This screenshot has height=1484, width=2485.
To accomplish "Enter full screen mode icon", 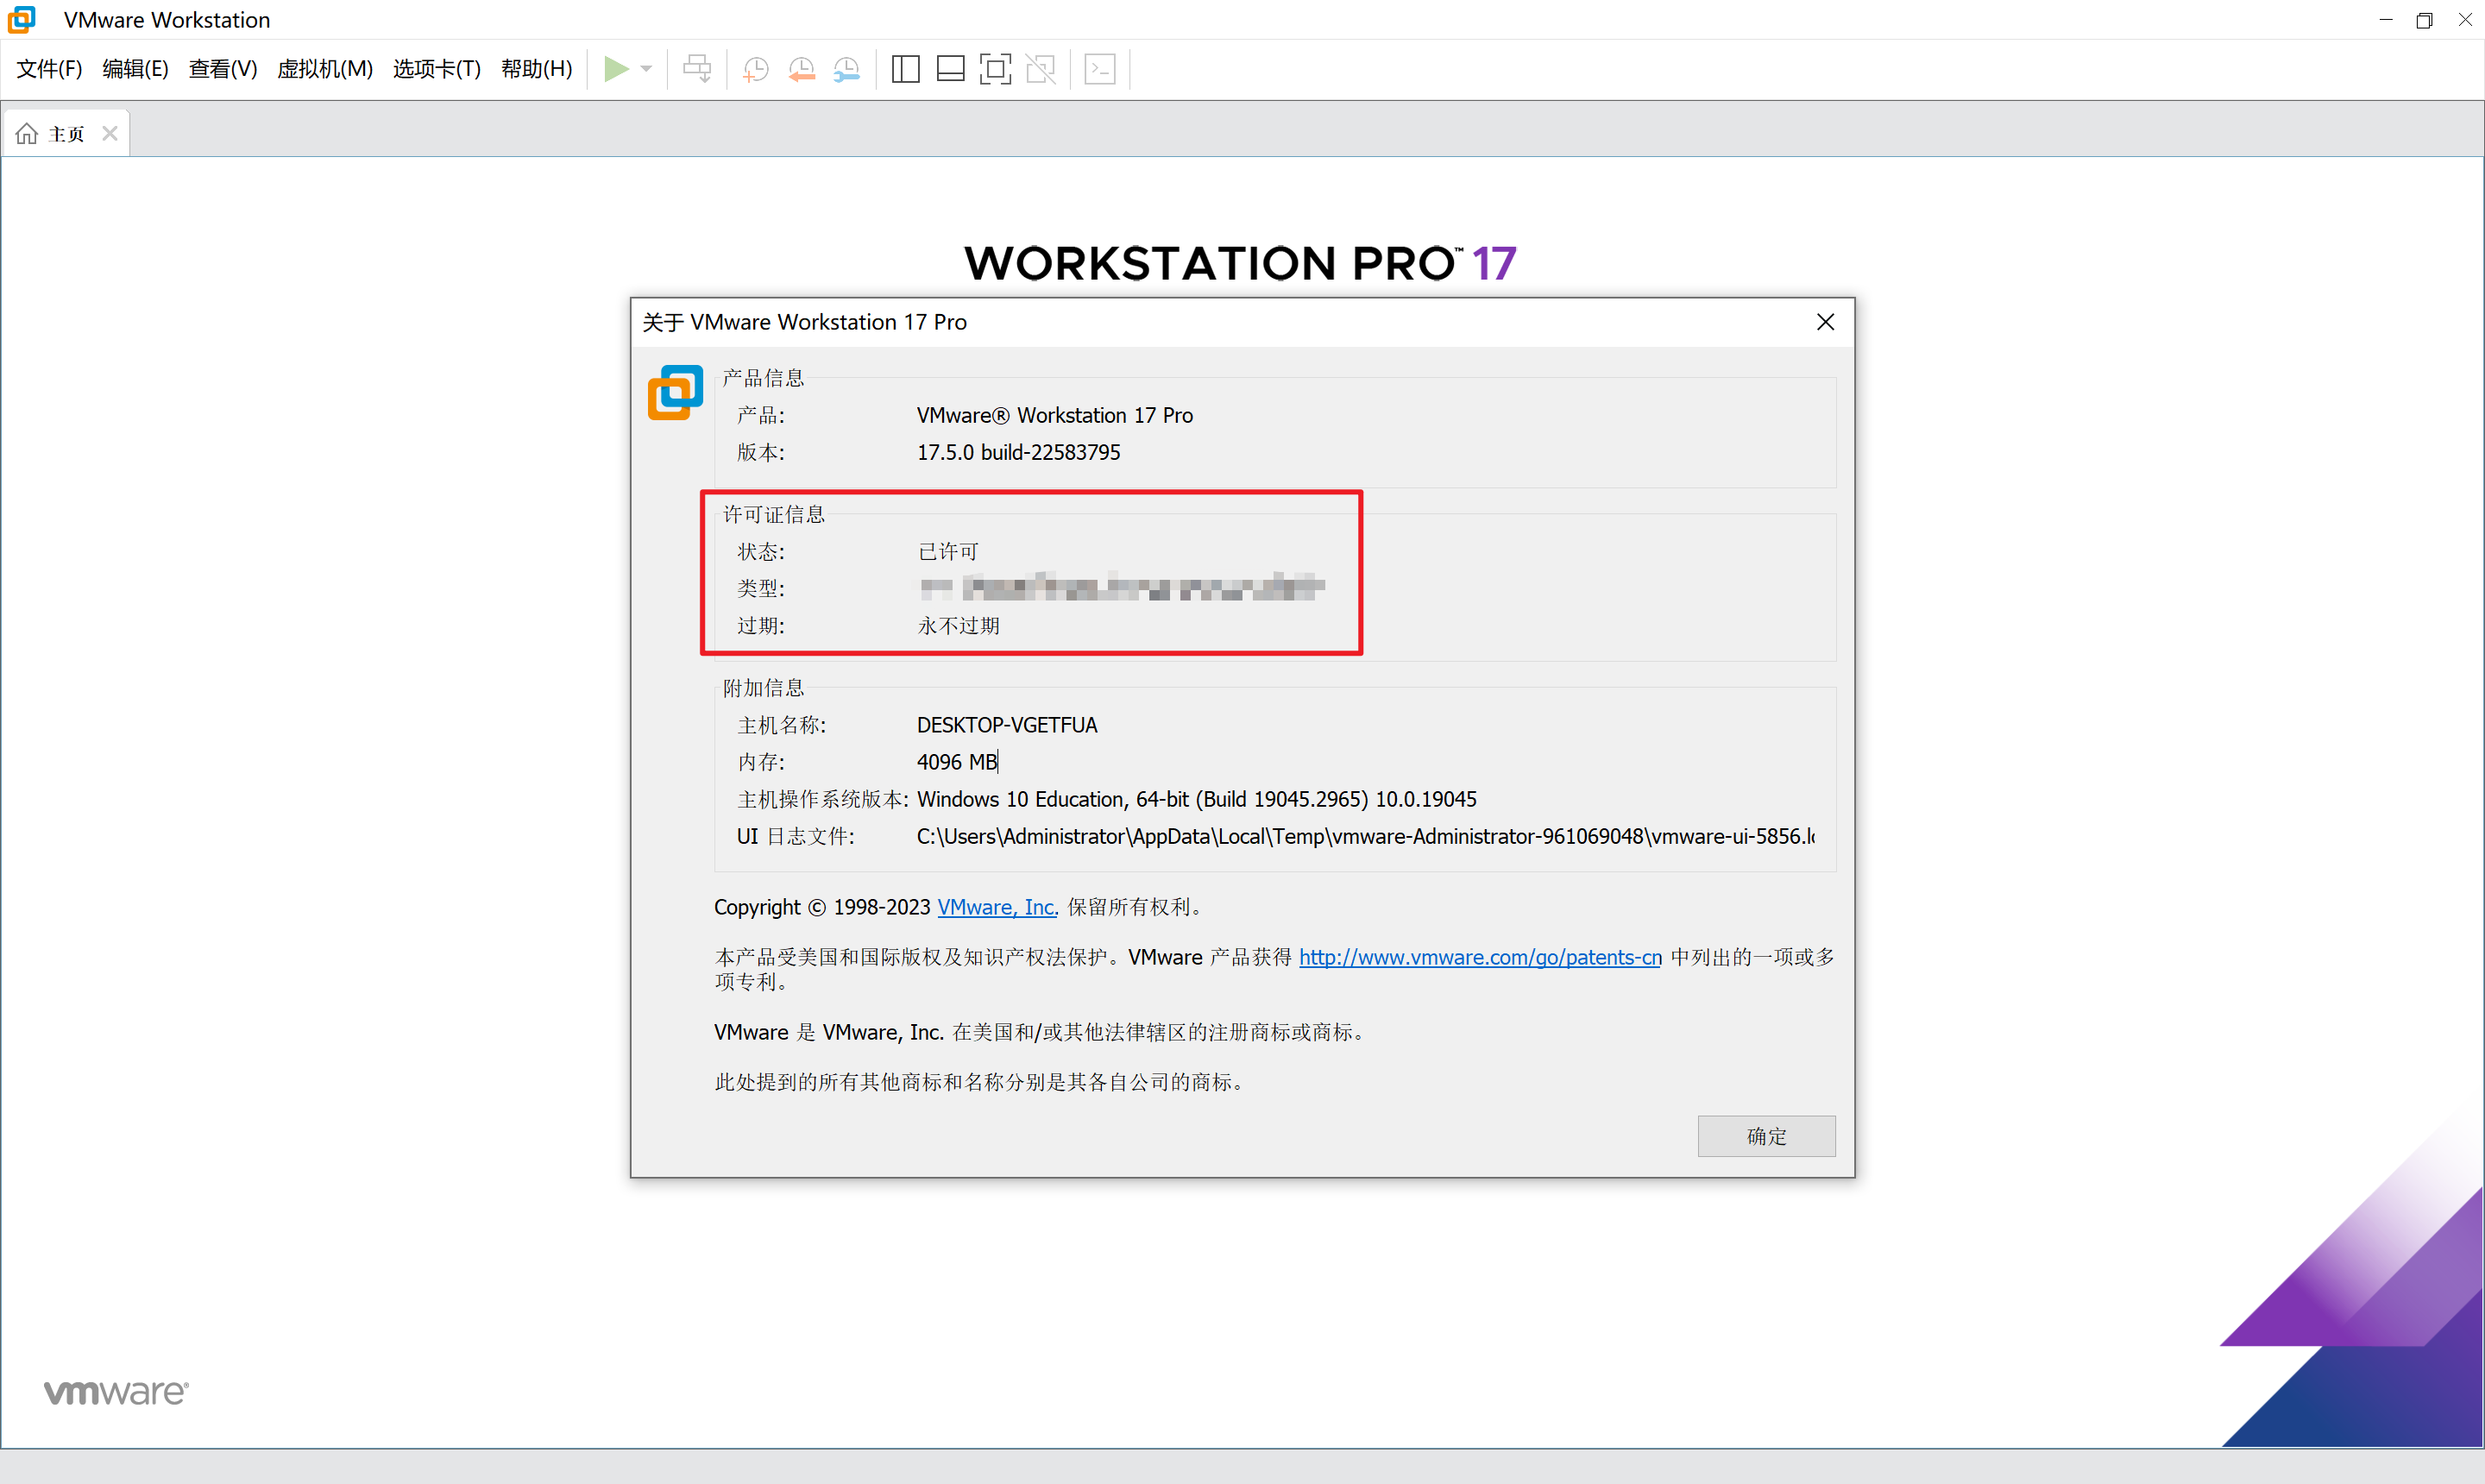I will point(995,69).
